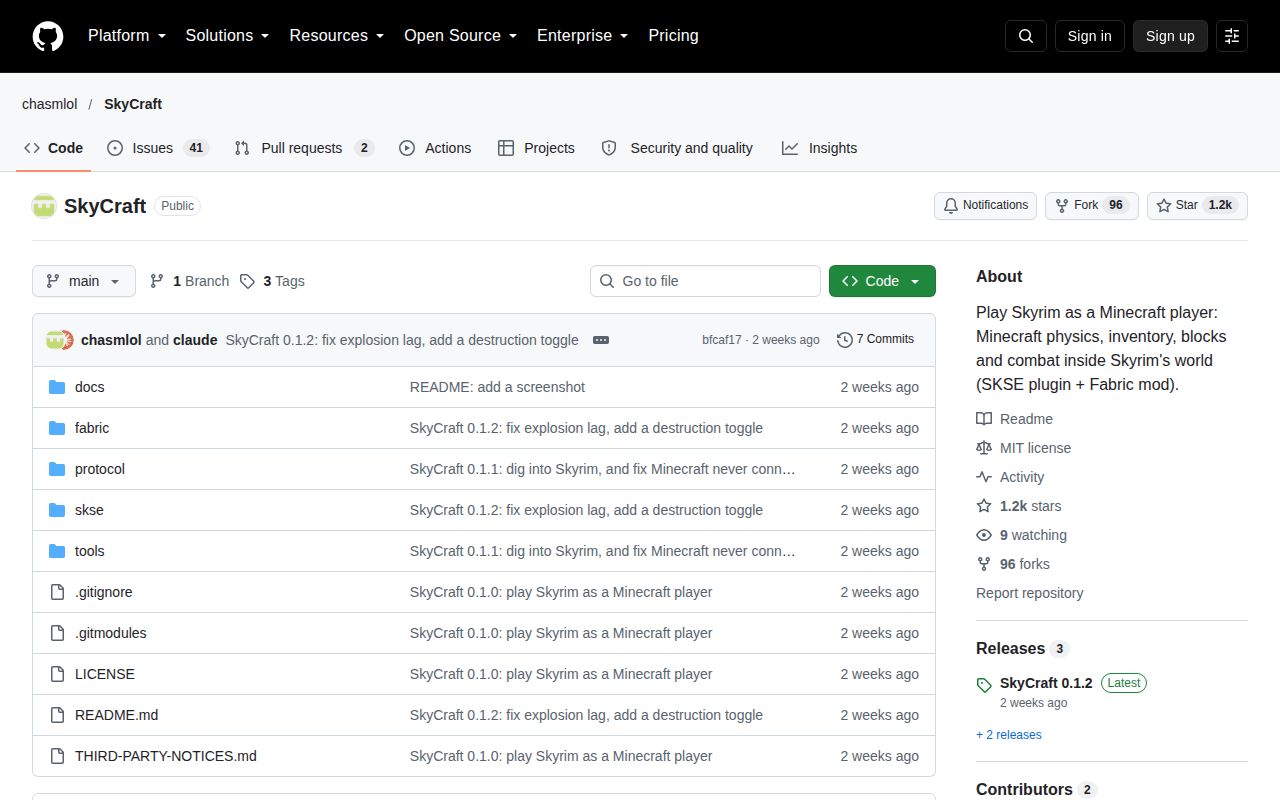The image size is (1280, 800).
Task: Open the main branch selector dropdown
Action: coord(83,281)
